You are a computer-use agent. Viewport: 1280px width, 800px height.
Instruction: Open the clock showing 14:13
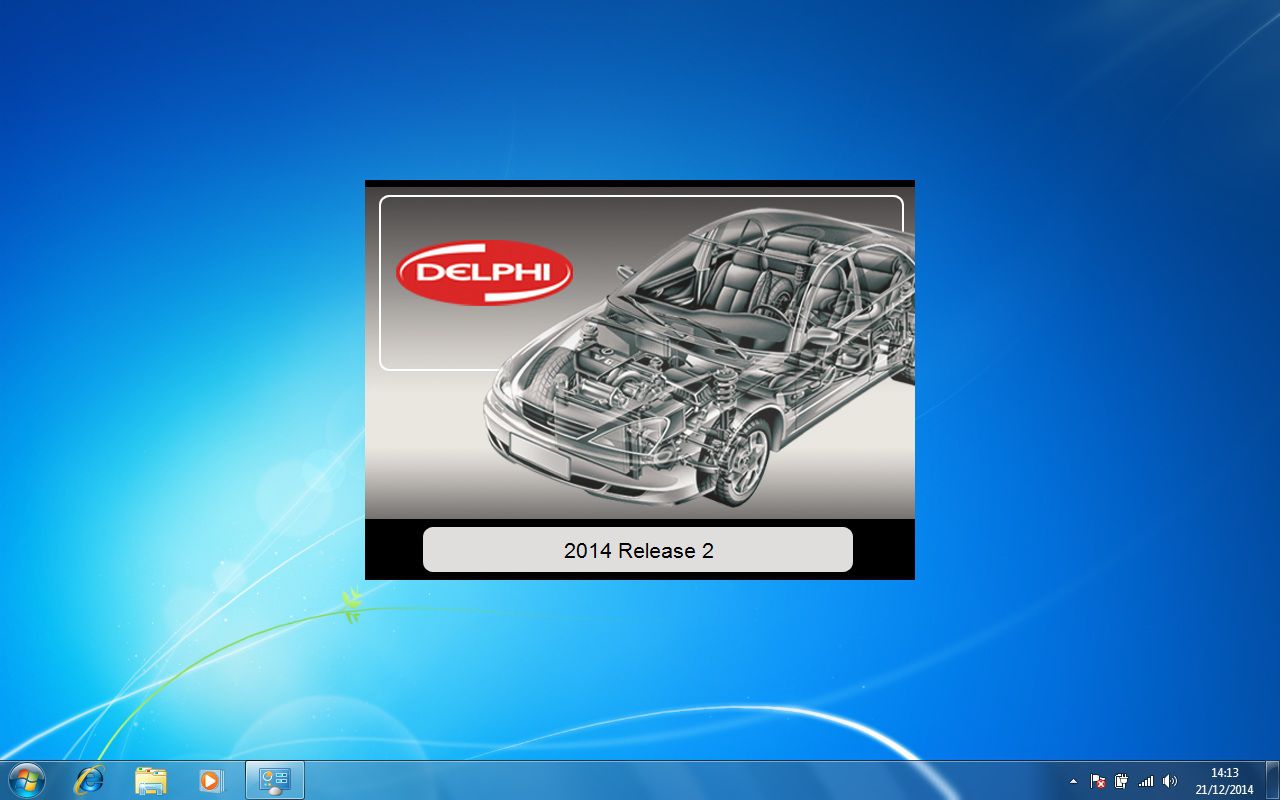tap(1224, 781)
